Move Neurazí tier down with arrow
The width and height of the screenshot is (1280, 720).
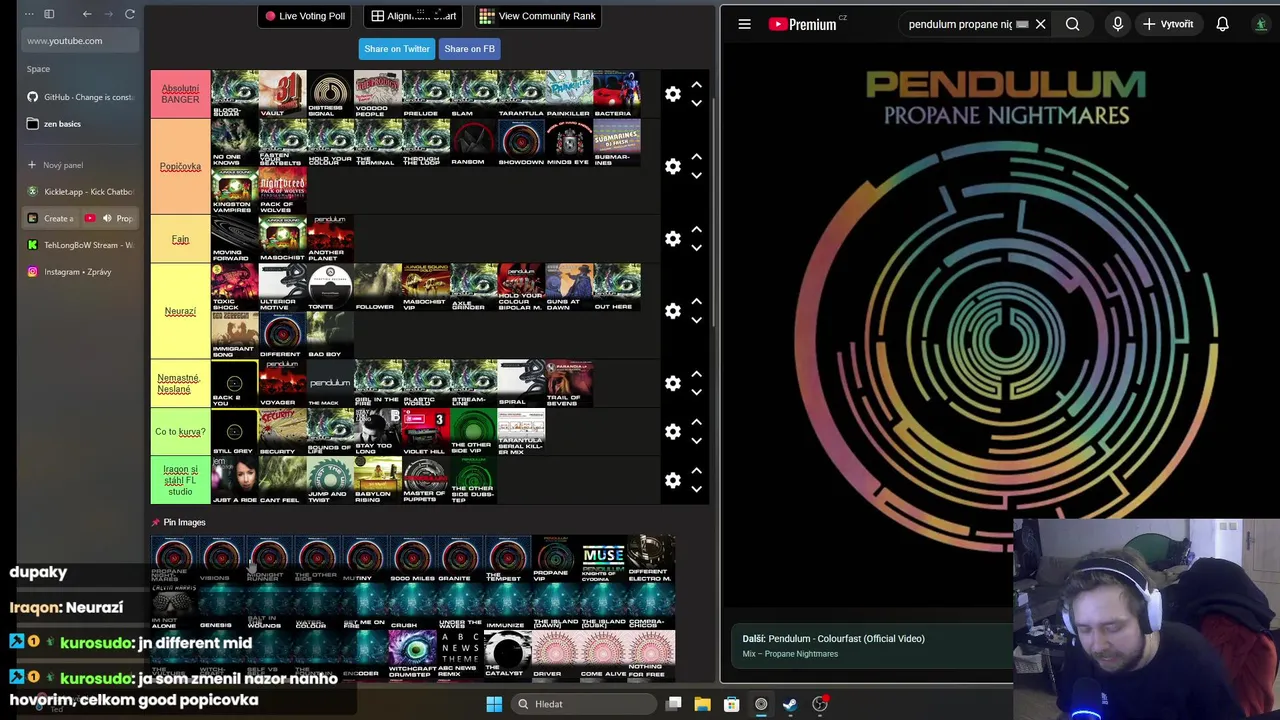pos(697,320)
